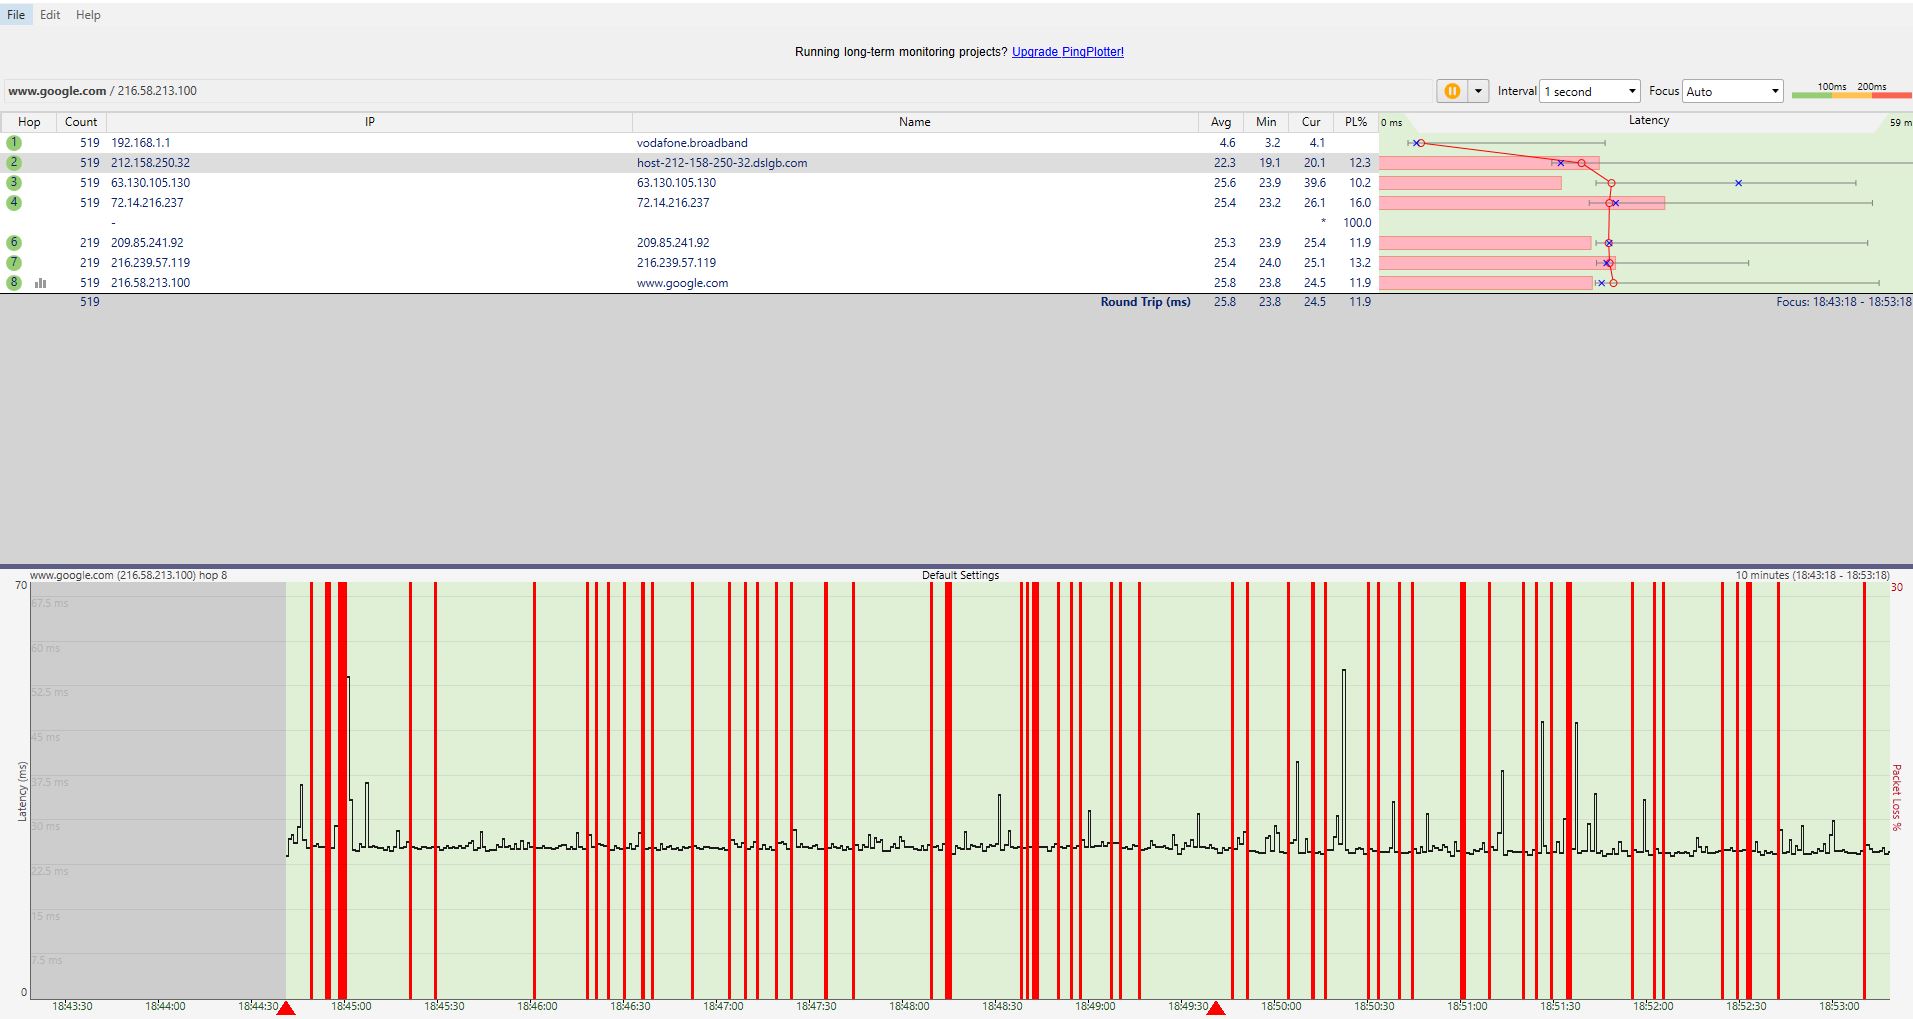
Task: Click the hop 7 green circle icon
Action: pyautogui.click(x=14, y=263)
